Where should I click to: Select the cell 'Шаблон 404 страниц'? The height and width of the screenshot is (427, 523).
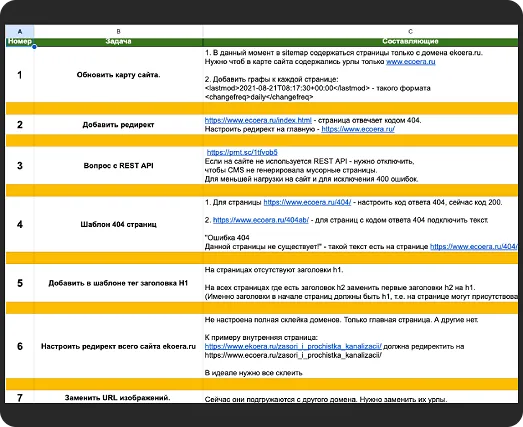coord(118,224)
